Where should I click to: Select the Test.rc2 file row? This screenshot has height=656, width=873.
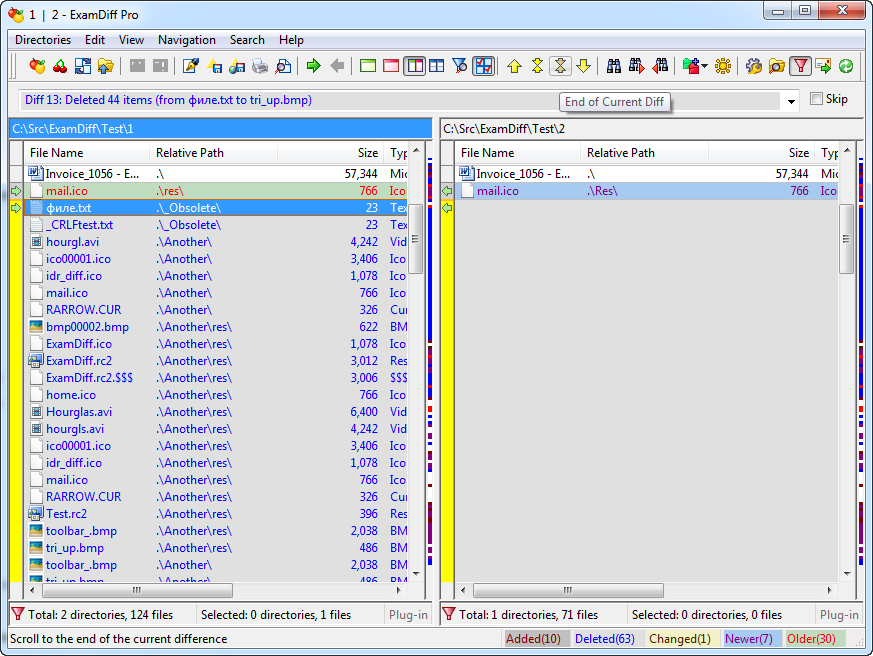(x=217, y=514)
